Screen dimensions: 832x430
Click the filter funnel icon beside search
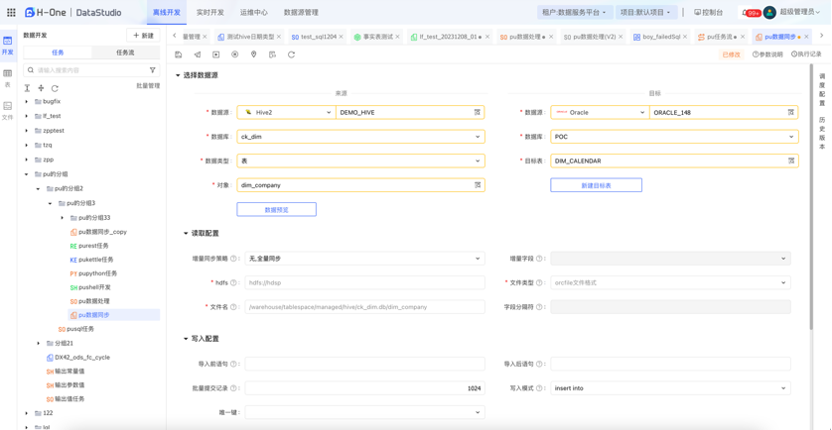152,70
